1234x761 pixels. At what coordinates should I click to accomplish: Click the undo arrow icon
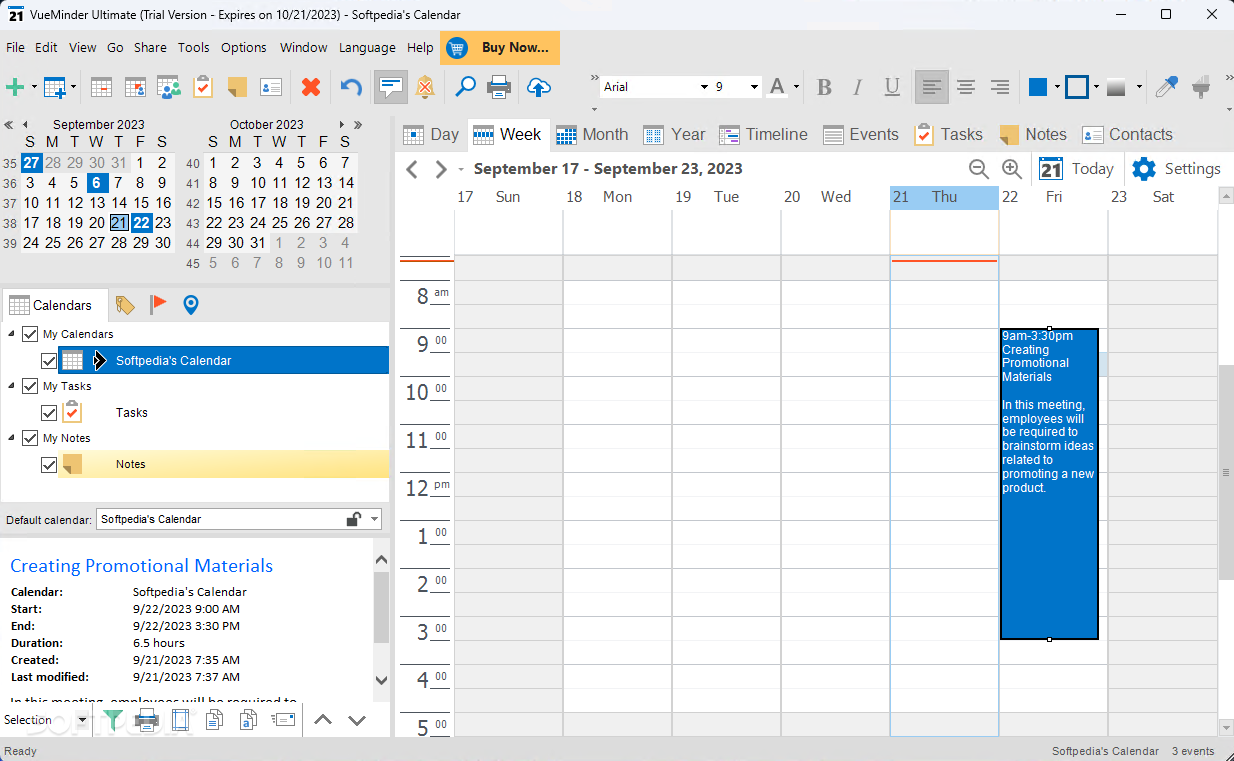[351, 87]
